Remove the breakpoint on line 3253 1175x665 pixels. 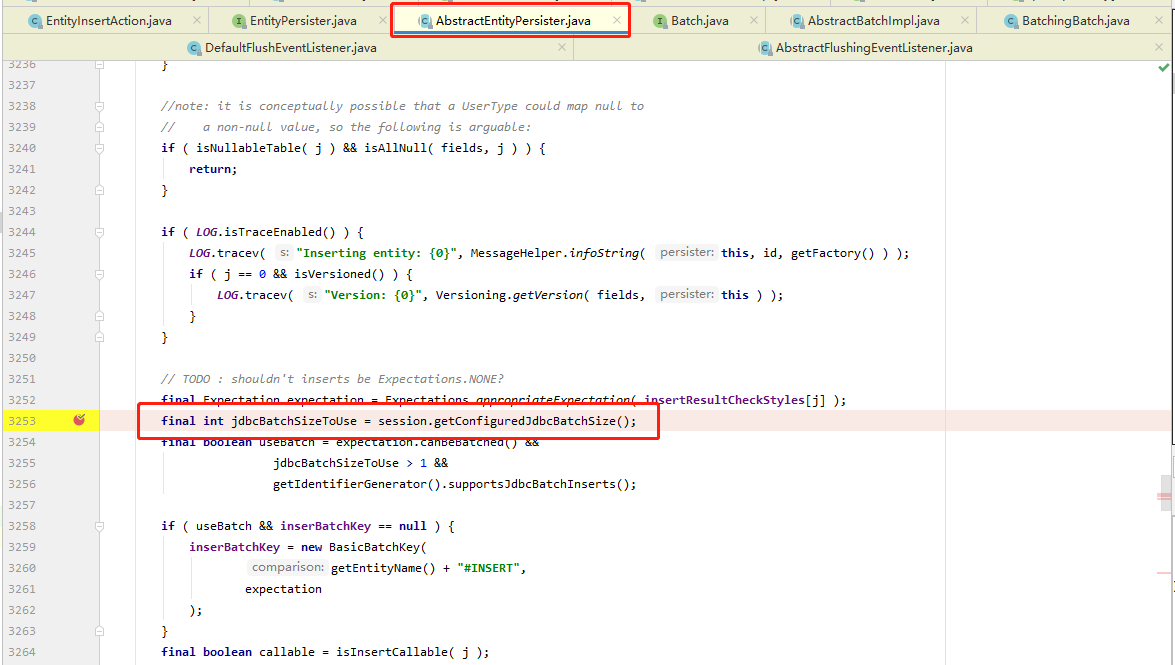79,420
